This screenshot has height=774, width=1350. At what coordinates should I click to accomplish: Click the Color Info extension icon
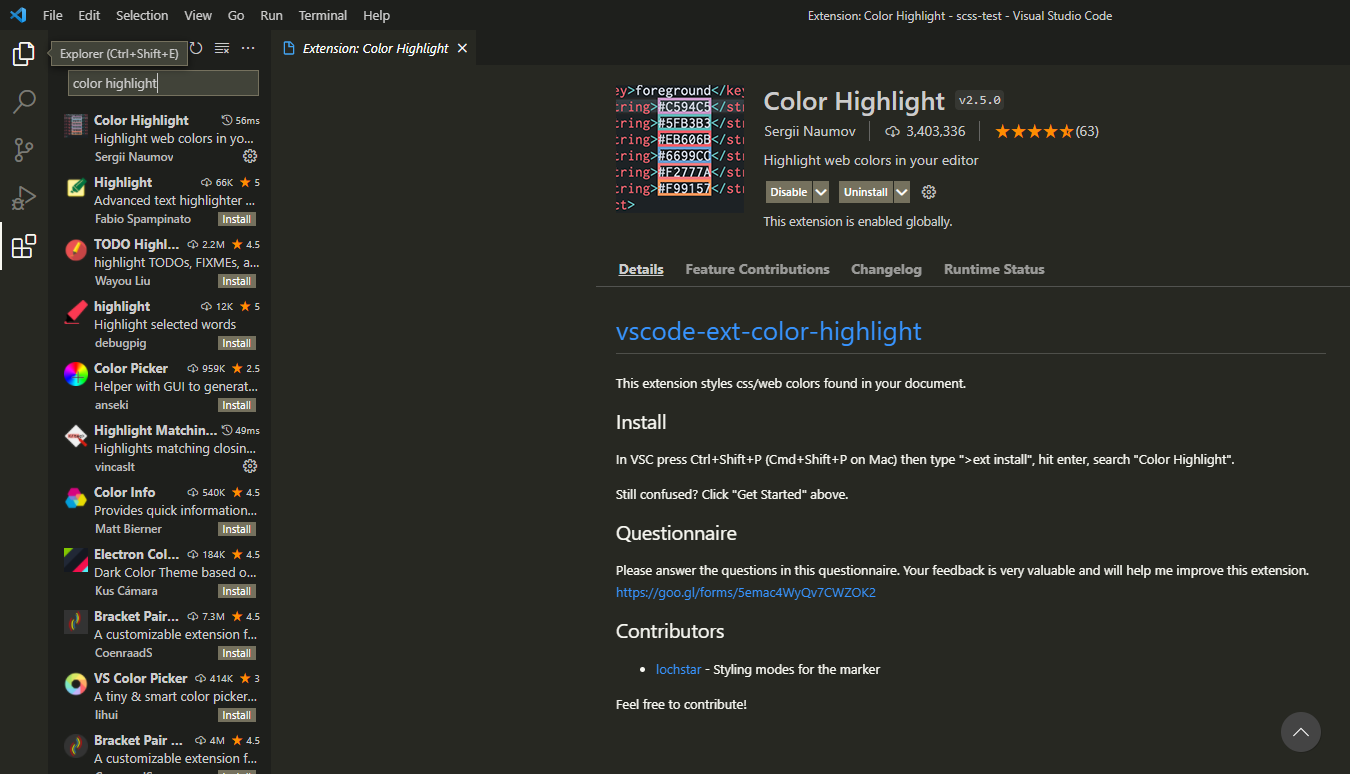click(x=76, y=498)
